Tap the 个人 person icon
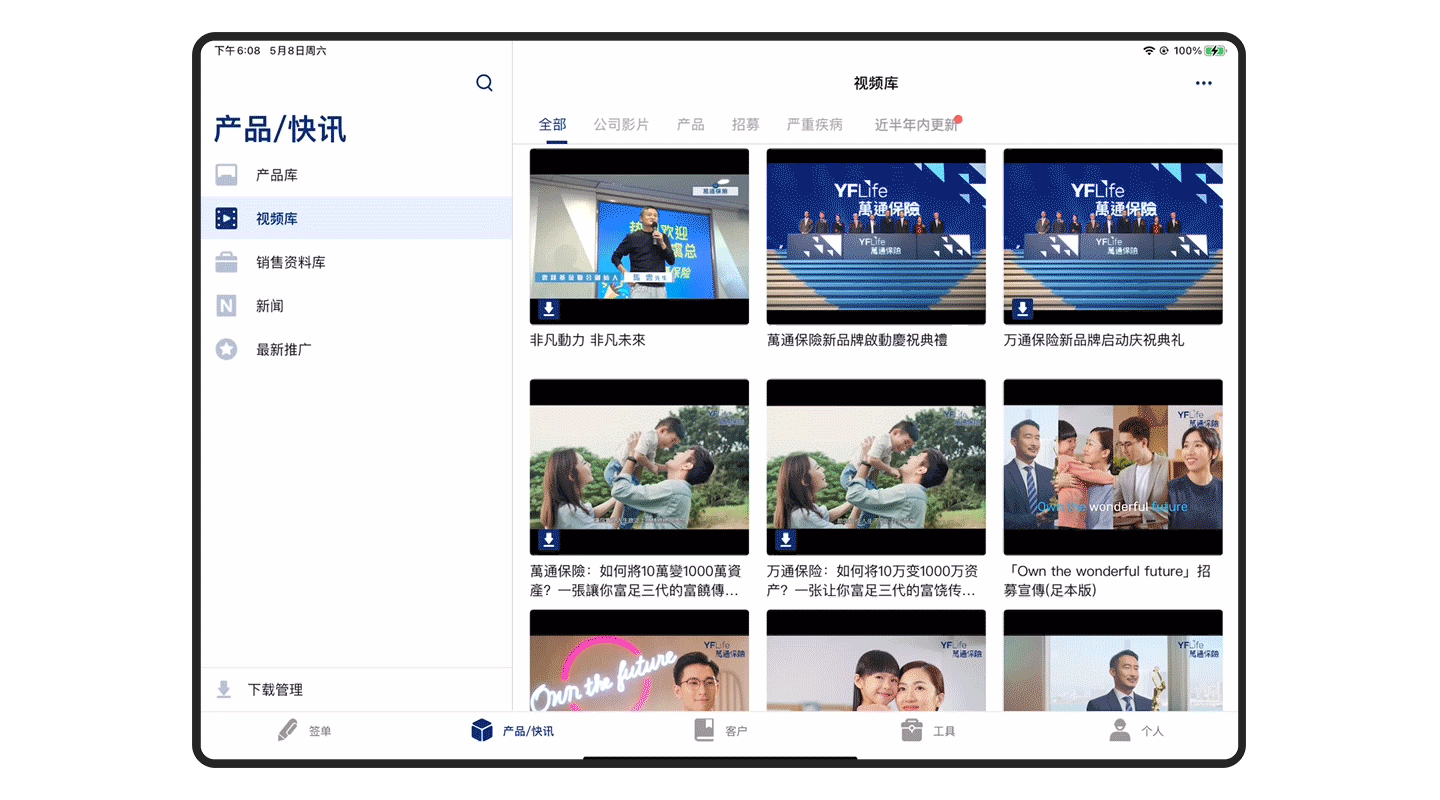1440x800 pixels. click(1120, 731)
